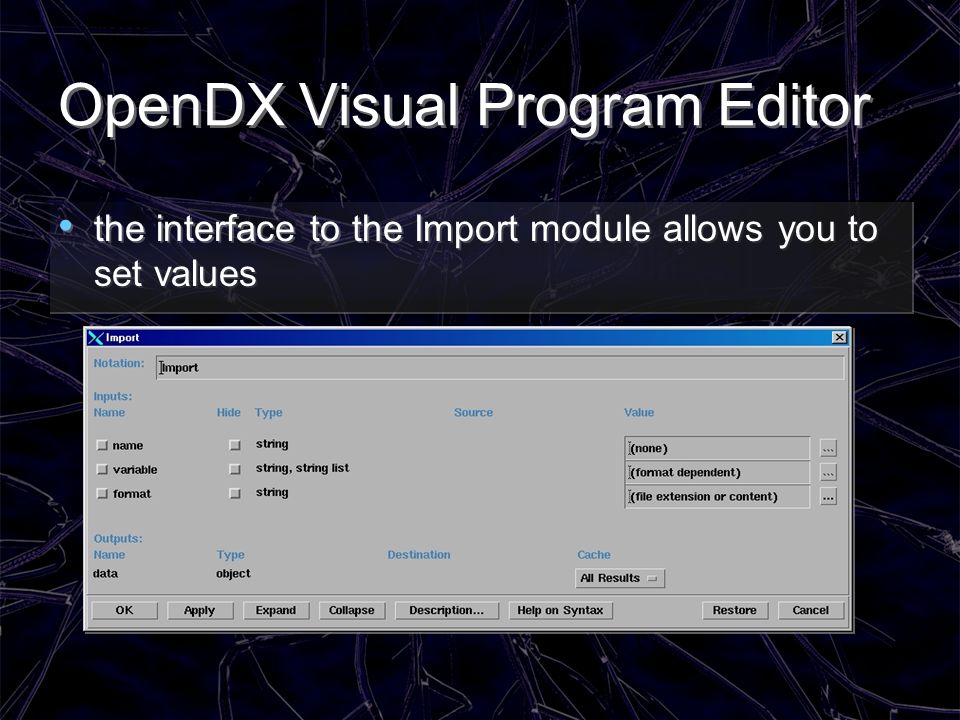Open the ellipsis button for variable value

(828, 473)
